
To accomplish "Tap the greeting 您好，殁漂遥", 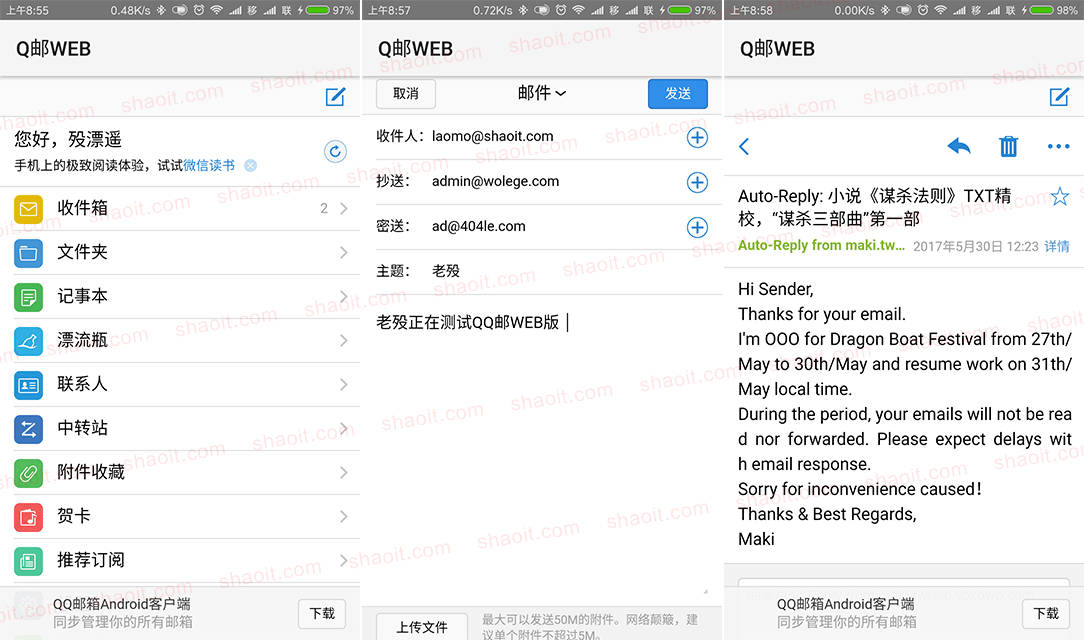I will (x=68, y=139).
